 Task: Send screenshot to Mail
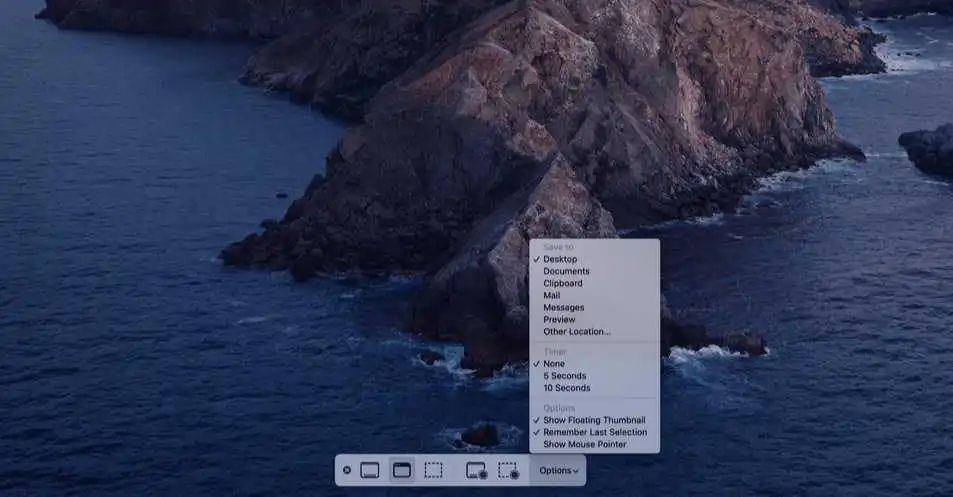click(551, 295)
